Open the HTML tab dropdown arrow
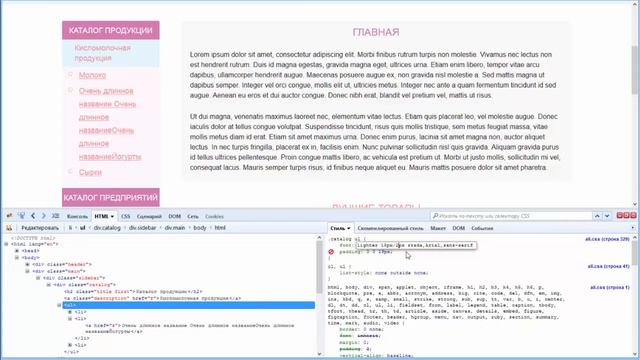The width and height of the screenshot is (640, 360). 112,216
